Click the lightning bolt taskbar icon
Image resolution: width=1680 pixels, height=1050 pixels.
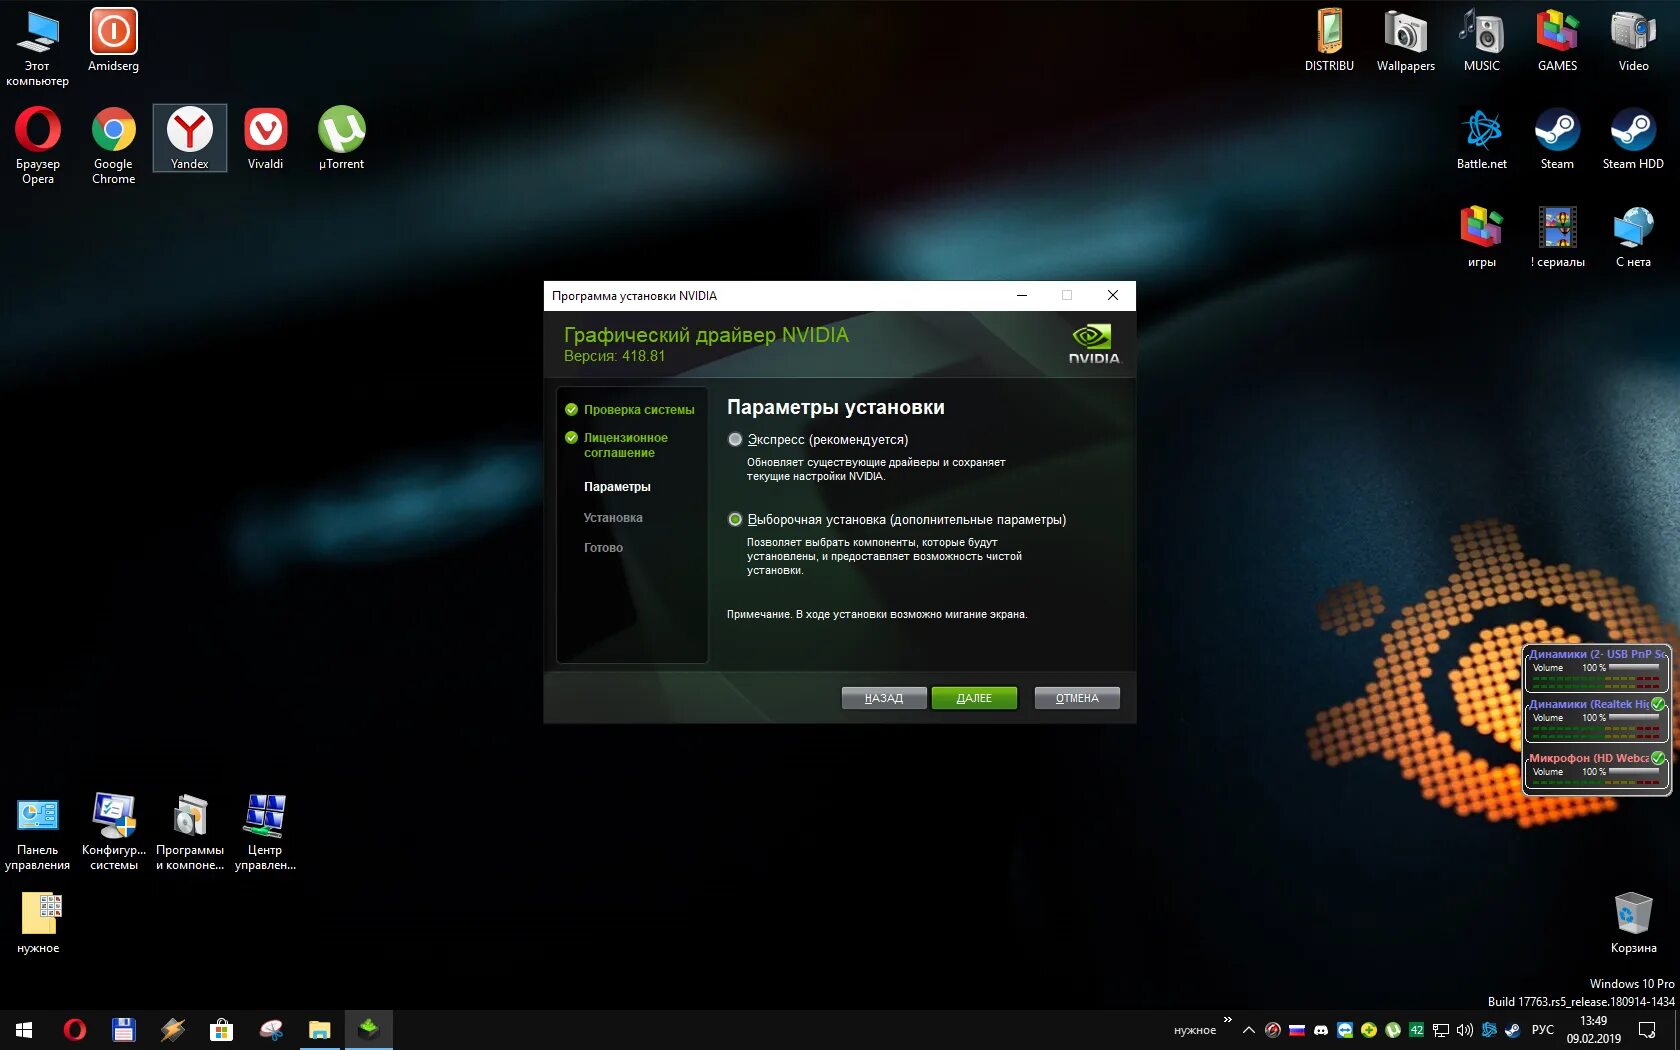(173, 1029)
